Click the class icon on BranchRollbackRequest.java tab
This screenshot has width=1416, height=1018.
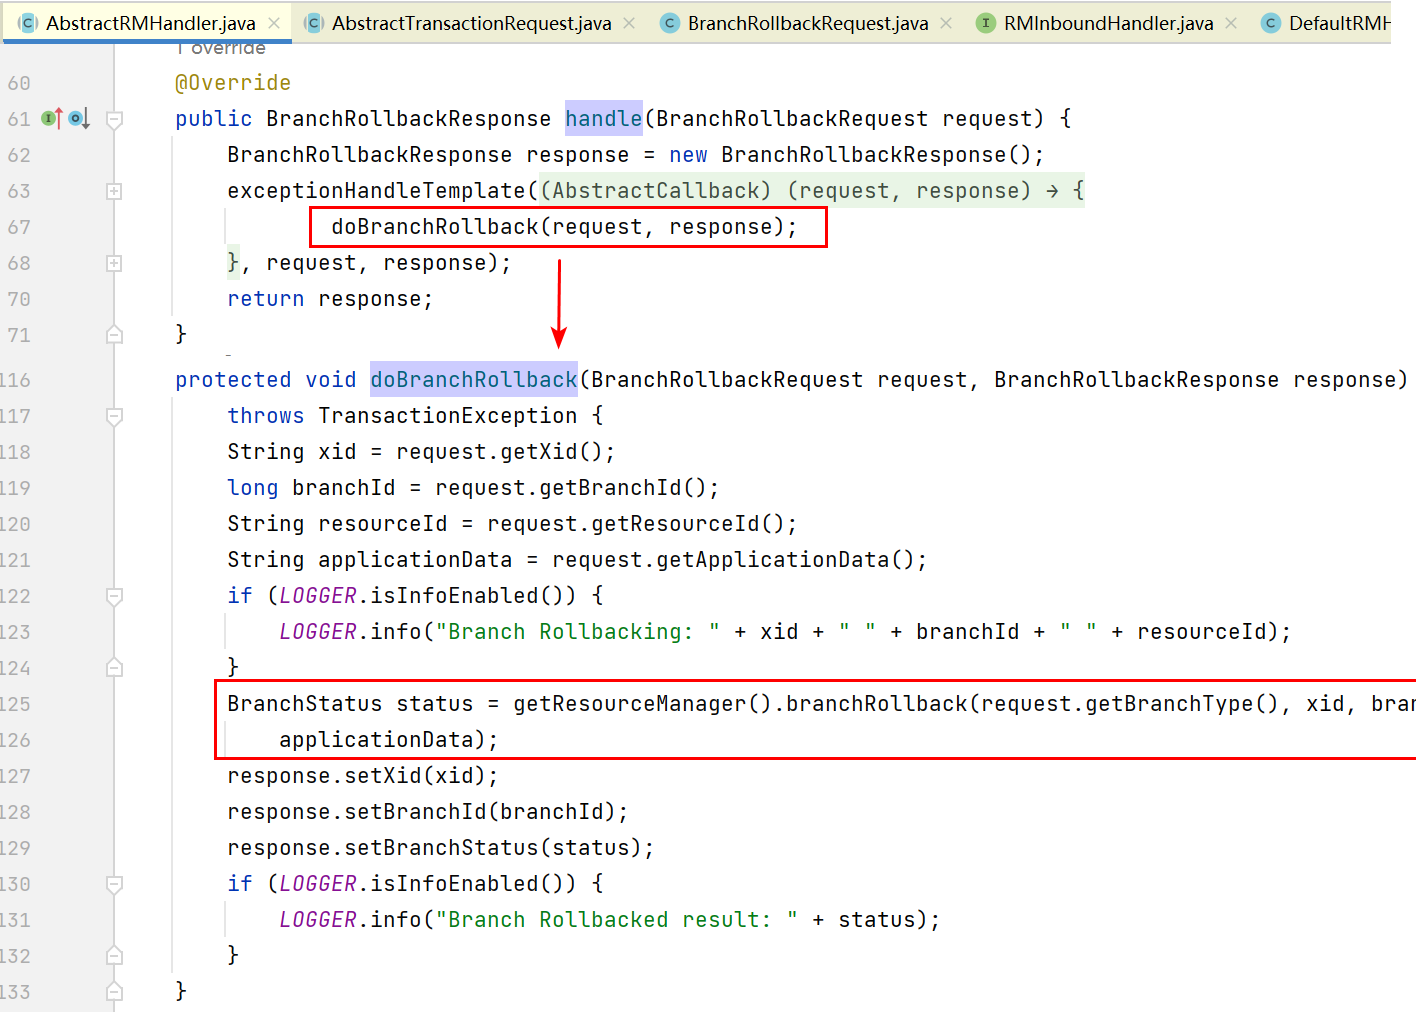pos(670,23)
